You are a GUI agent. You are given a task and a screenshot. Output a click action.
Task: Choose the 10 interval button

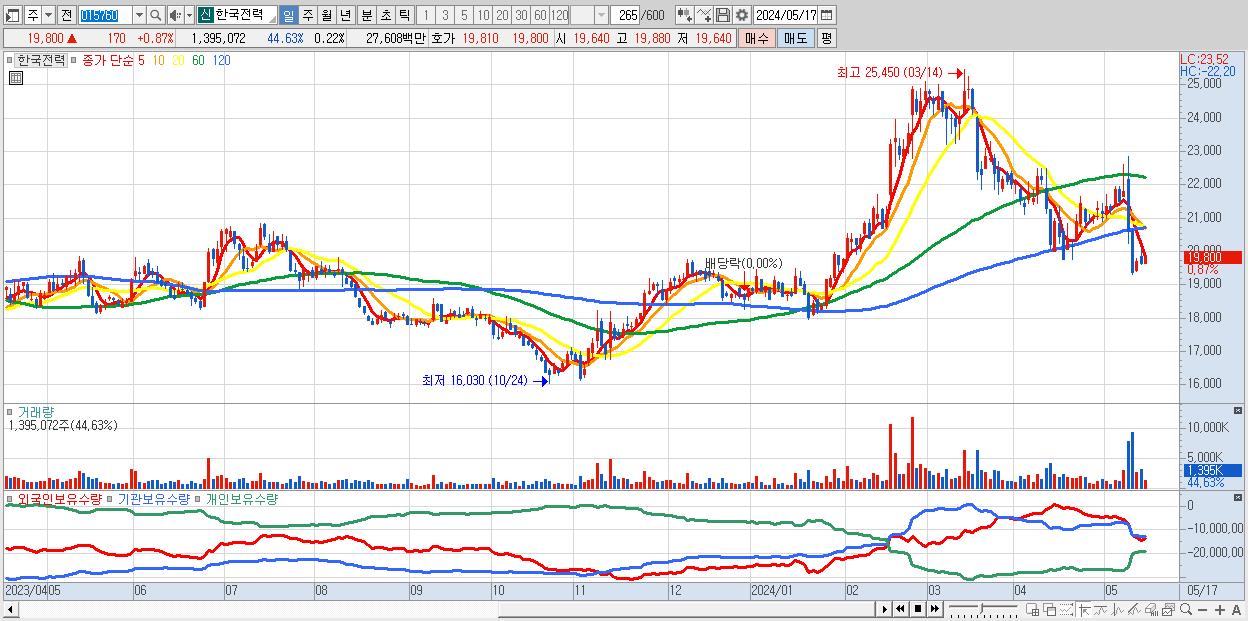[x=483, y=15]
